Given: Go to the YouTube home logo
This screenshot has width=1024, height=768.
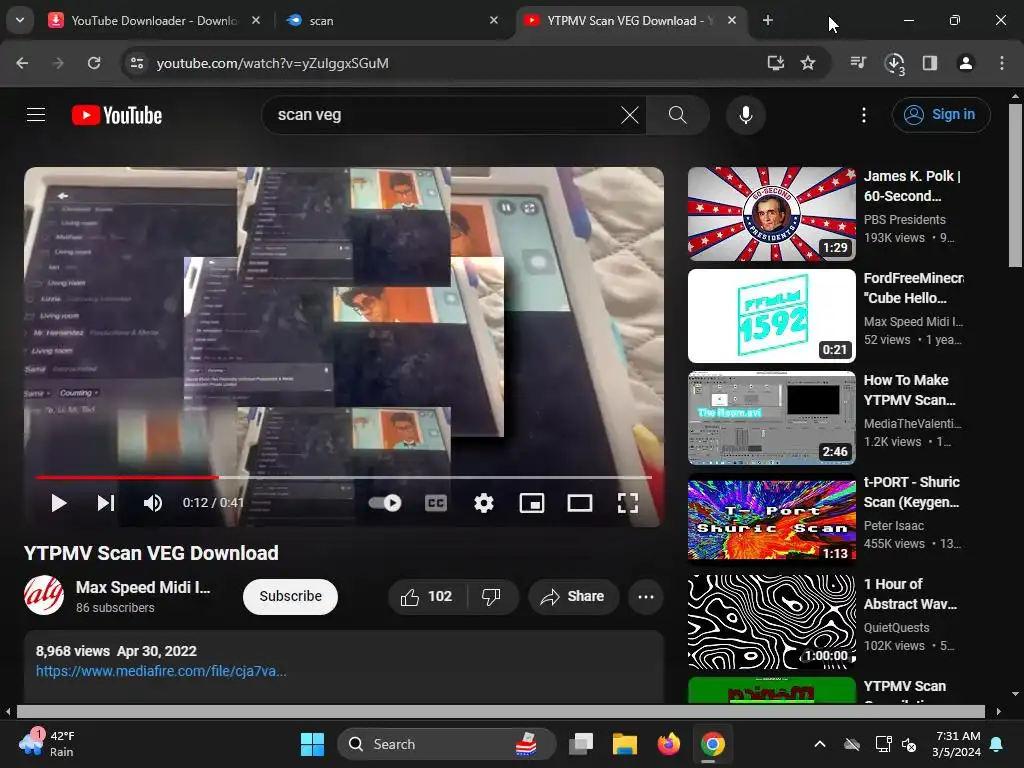Looking at the screenshot, I should click(x=117, y=115).
